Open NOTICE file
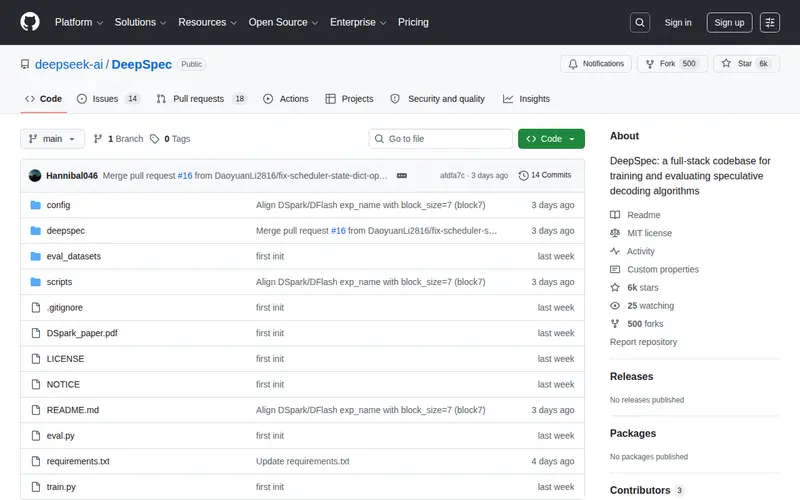Screen dimensions: 800x500 (63, 384)
